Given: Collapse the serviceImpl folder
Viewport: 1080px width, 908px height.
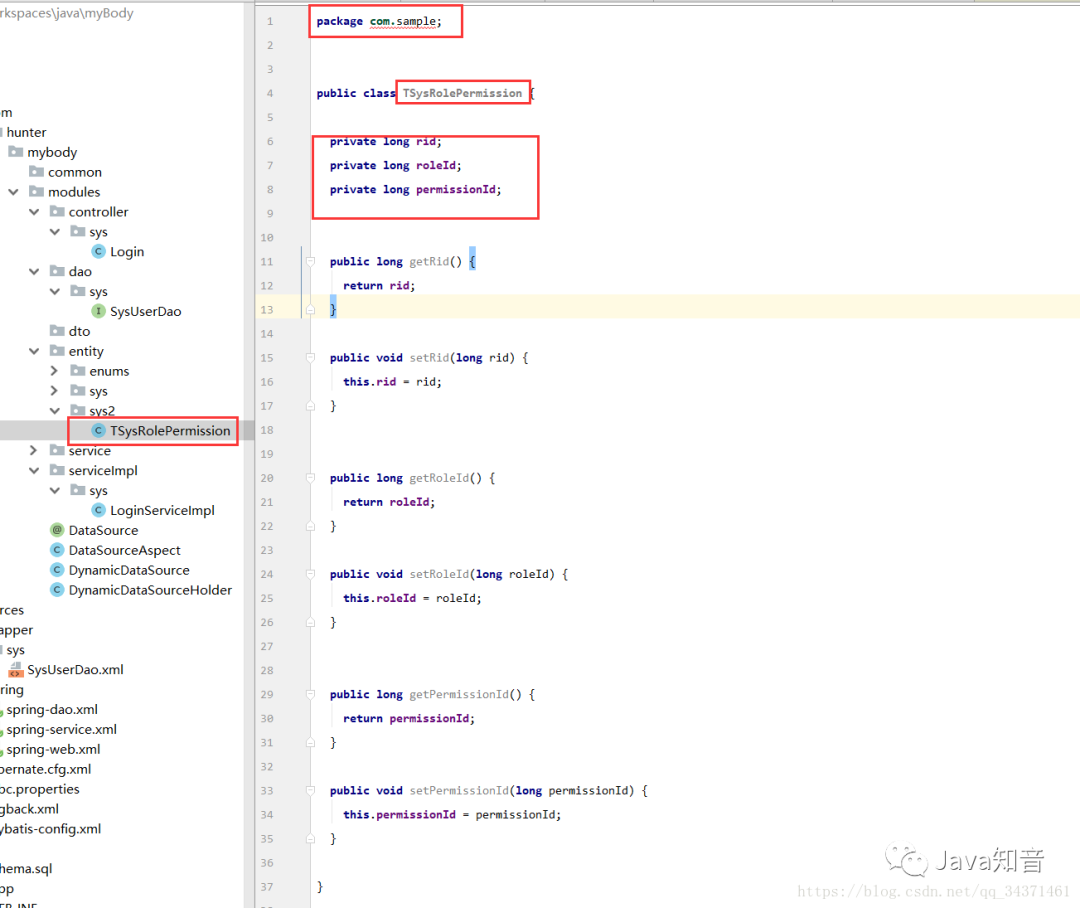Looking at the screenshot, I should [x=34, y=471].
